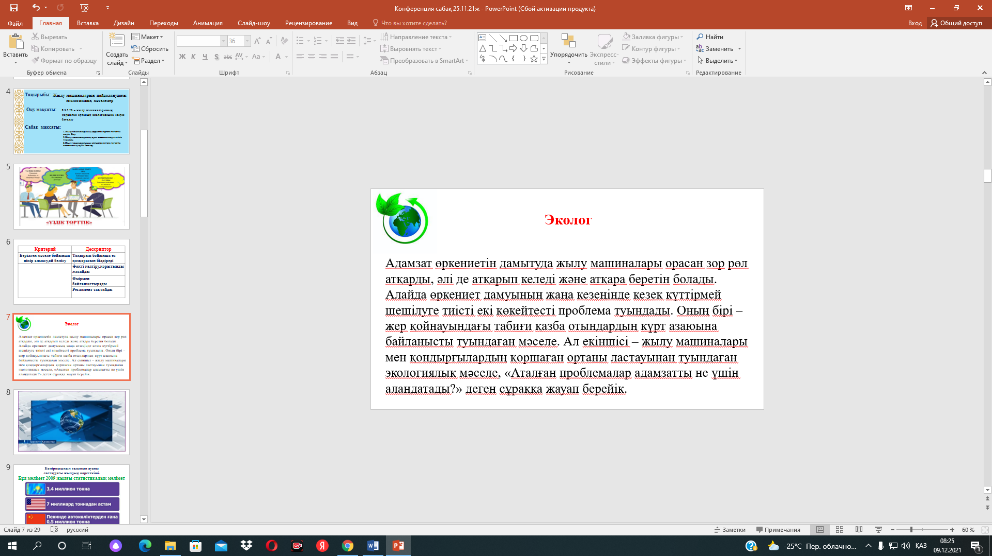Toggle bold (Ж) formatting
The width and height of the screenshot is (992, 556).
pos(182,59)
